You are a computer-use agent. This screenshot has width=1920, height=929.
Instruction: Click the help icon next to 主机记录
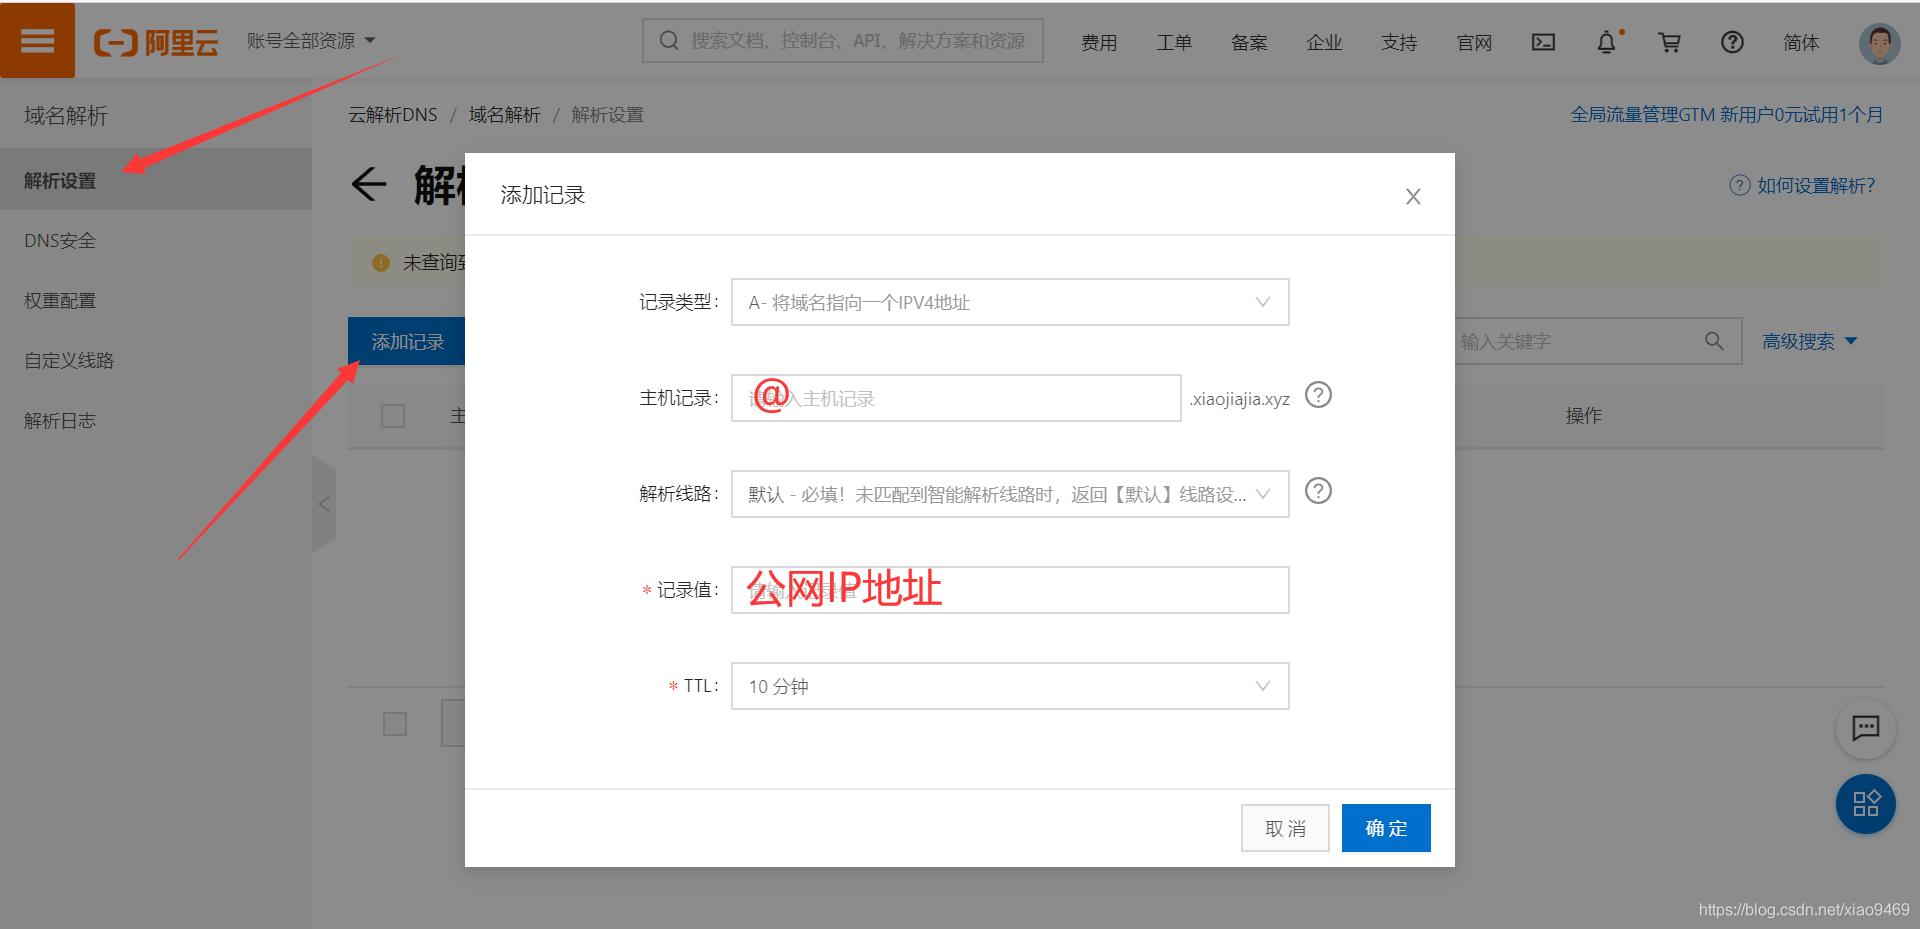click(1318, 395)
